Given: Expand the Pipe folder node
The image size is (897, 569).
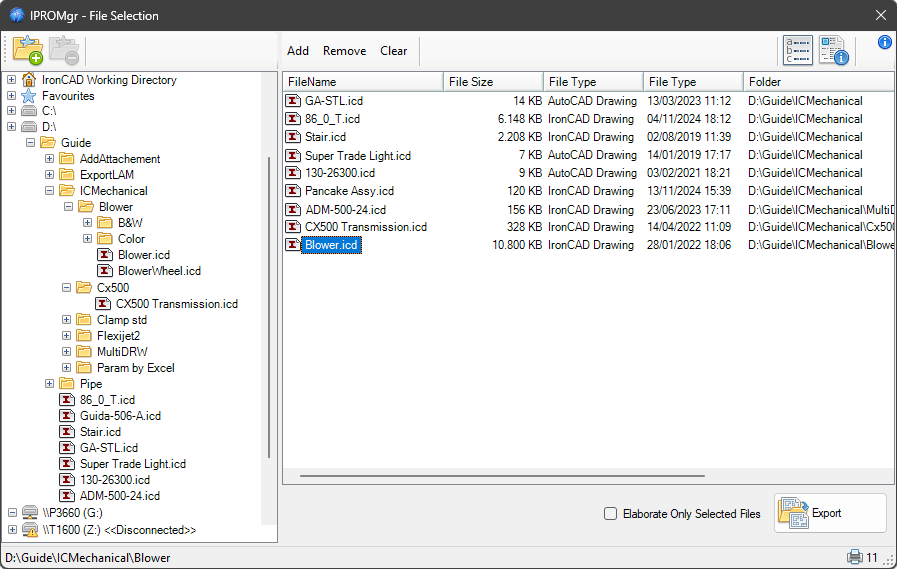Looking at the screenshot, I should [50, 384].
